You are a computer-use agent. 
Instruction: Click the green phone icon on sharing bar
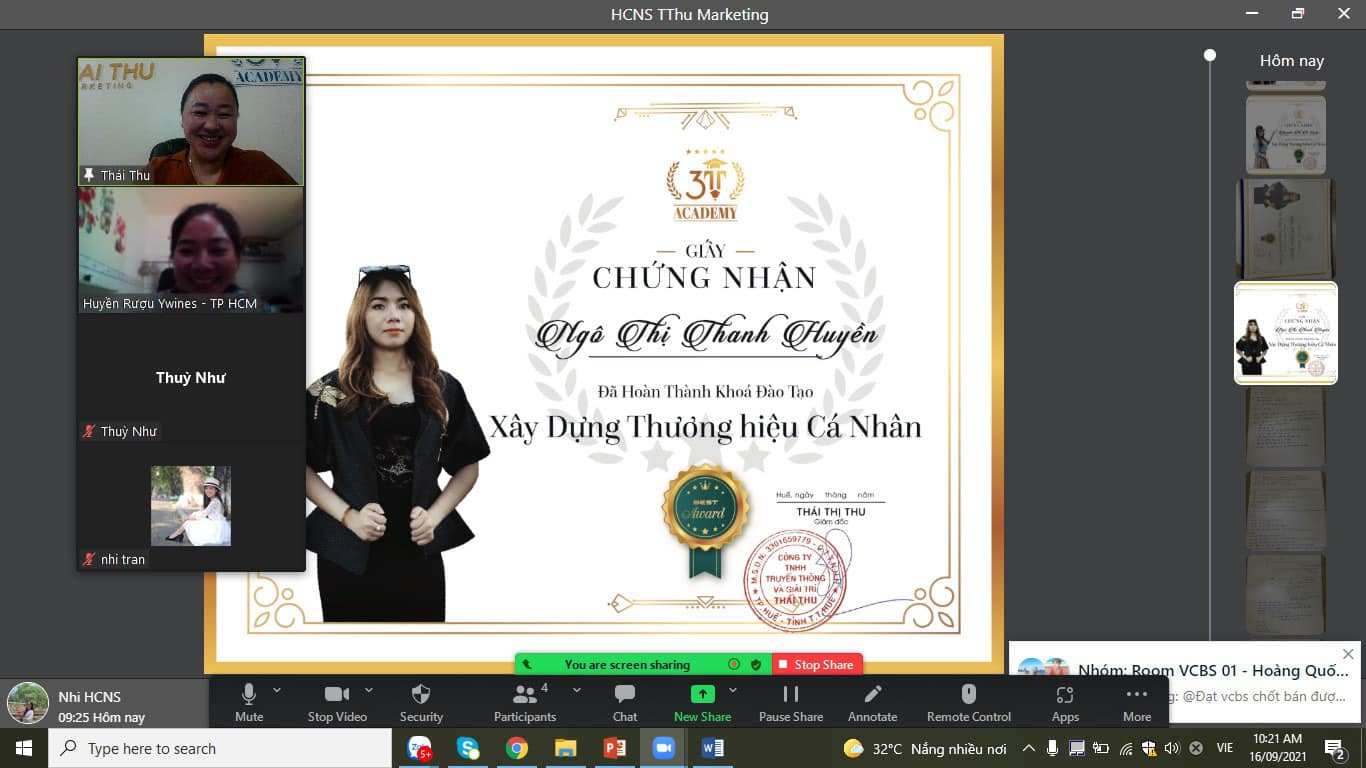point(527,664)
